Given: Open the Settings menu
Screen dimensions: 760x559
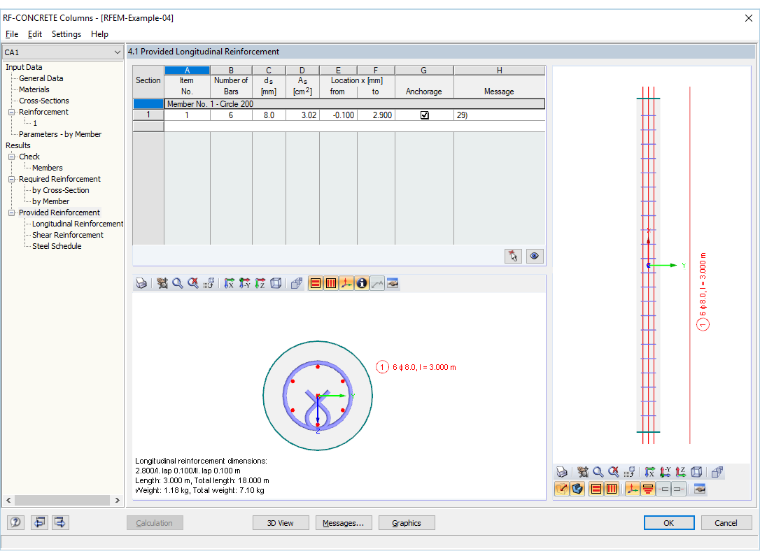Looking at the screenshot, I should (x=66, y=34).
